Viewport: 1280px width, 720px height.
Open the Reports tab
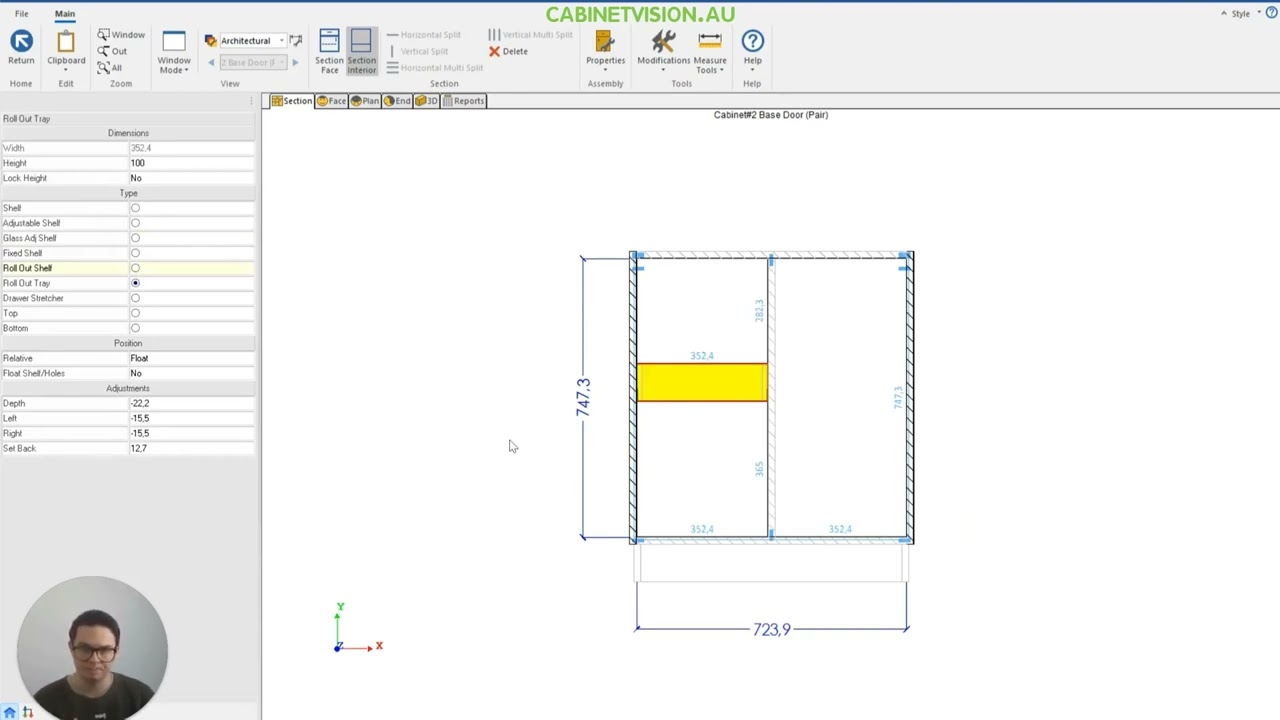pos(464,101)
